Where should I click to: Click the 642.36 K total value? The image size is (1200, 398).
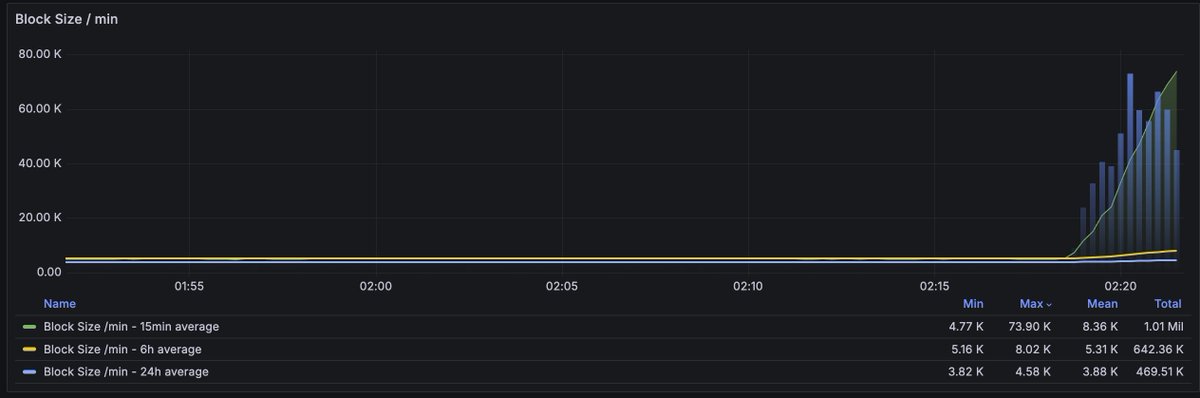coord(1157,349)
